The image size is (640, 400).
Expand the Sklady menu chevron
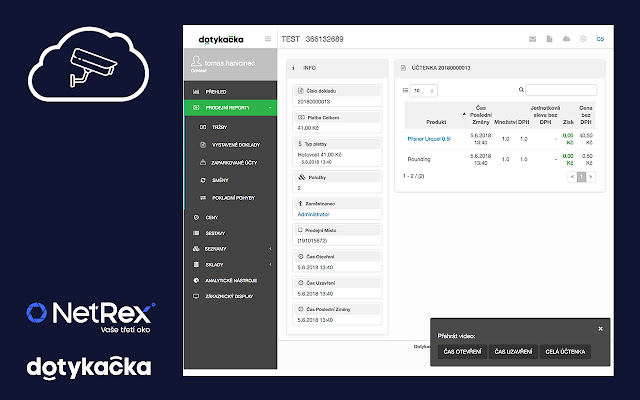[x=270, y=264]
